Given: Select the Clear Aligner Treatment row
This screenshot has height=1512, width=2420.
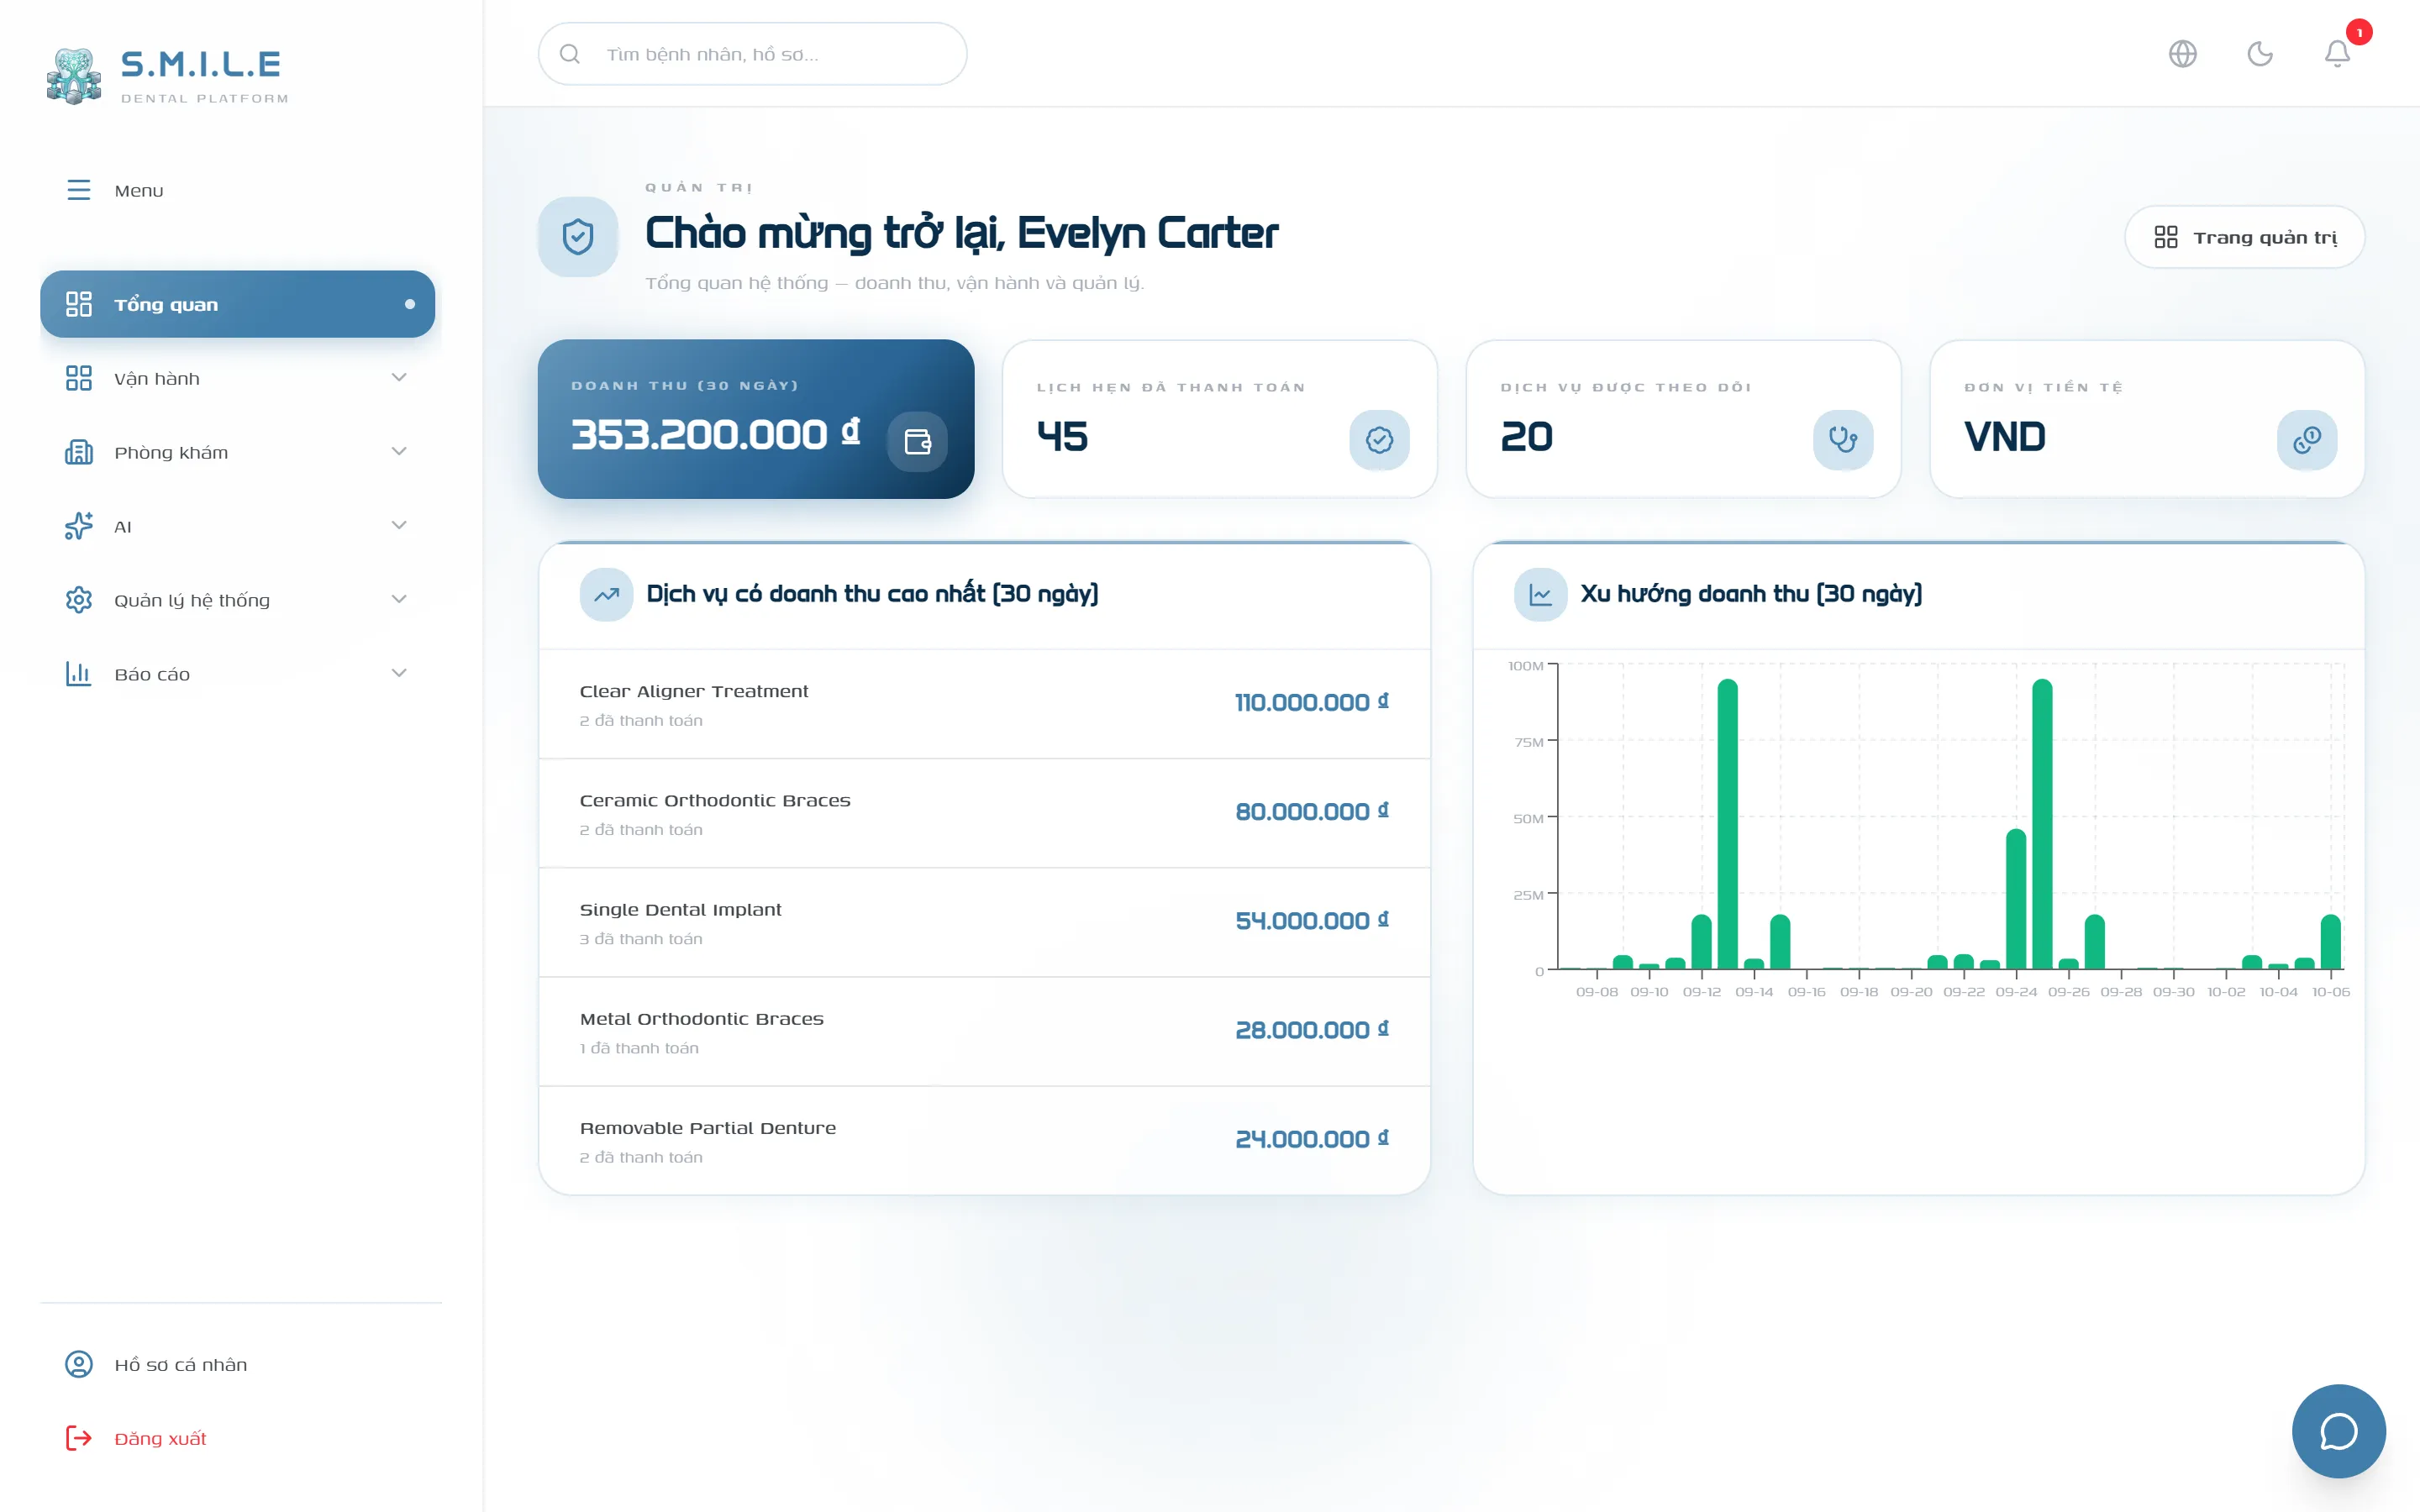Looking at the screenshot, I should (984, 705).
